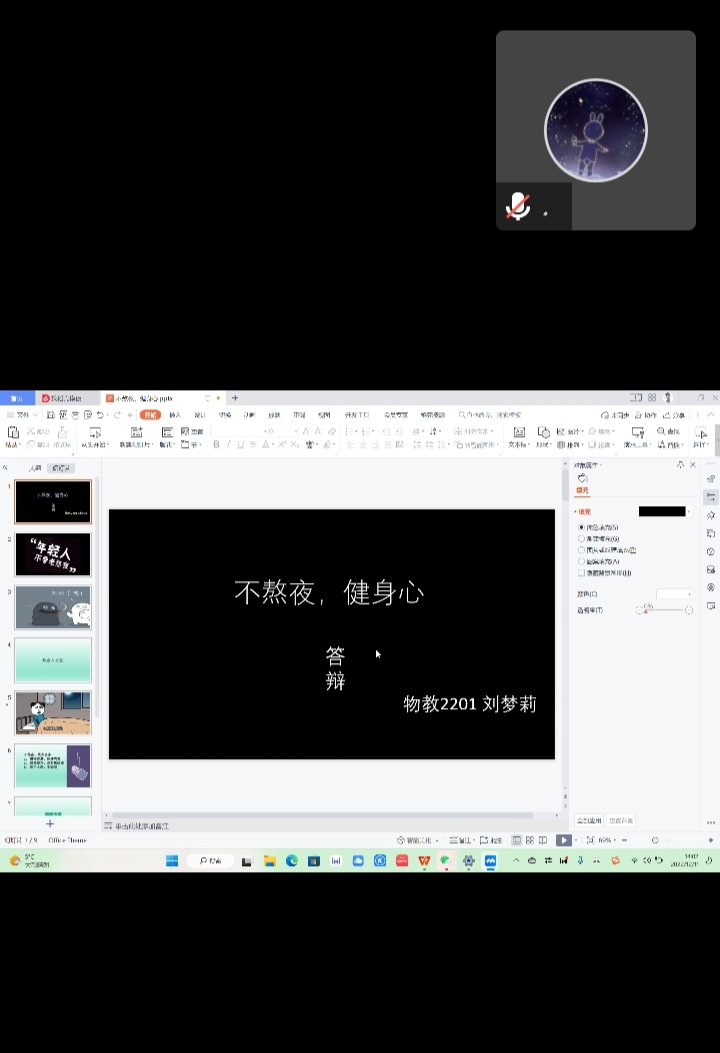Screen dimensions: 720x1053
Task: Click the muted microphone icon
Action: click(518, 207)
